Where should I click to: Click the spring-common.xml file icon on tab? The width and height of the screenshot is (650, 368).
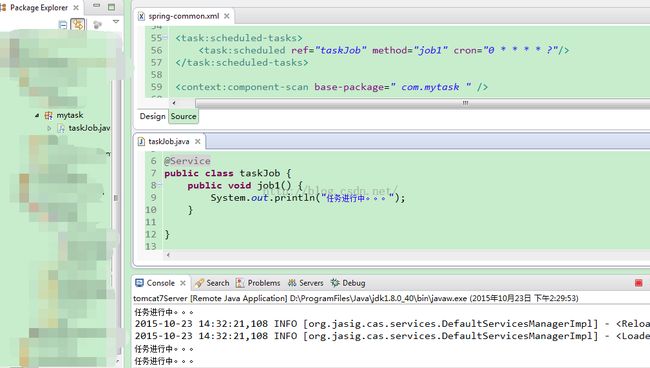coord(141,16)
